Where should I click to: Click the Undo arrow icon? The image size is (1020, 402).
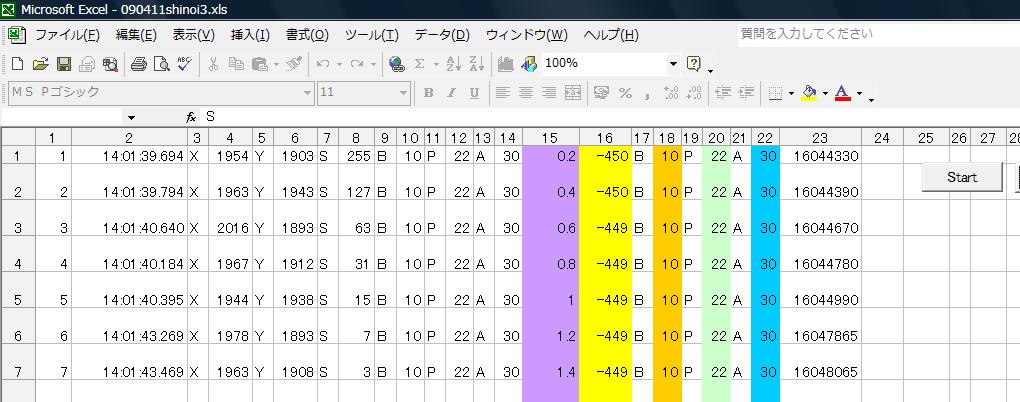(323, 64)
